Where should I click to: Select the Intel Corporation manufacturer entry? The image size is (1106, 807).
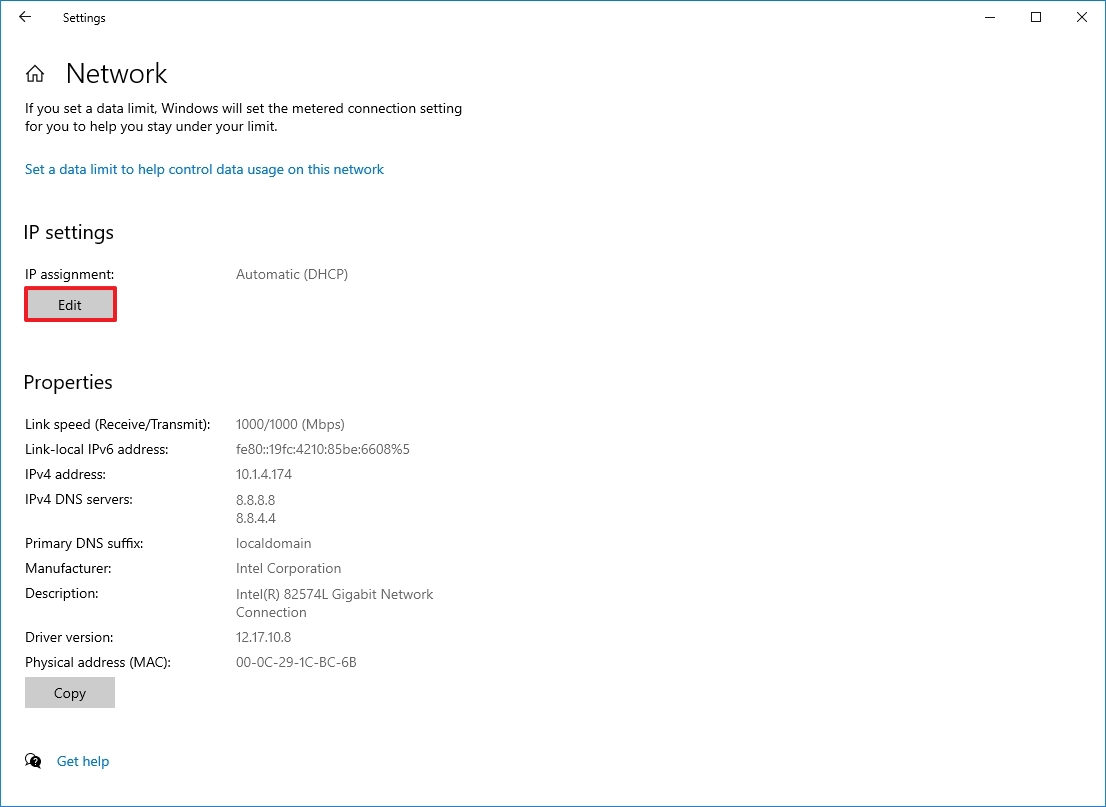pos(288,568)
